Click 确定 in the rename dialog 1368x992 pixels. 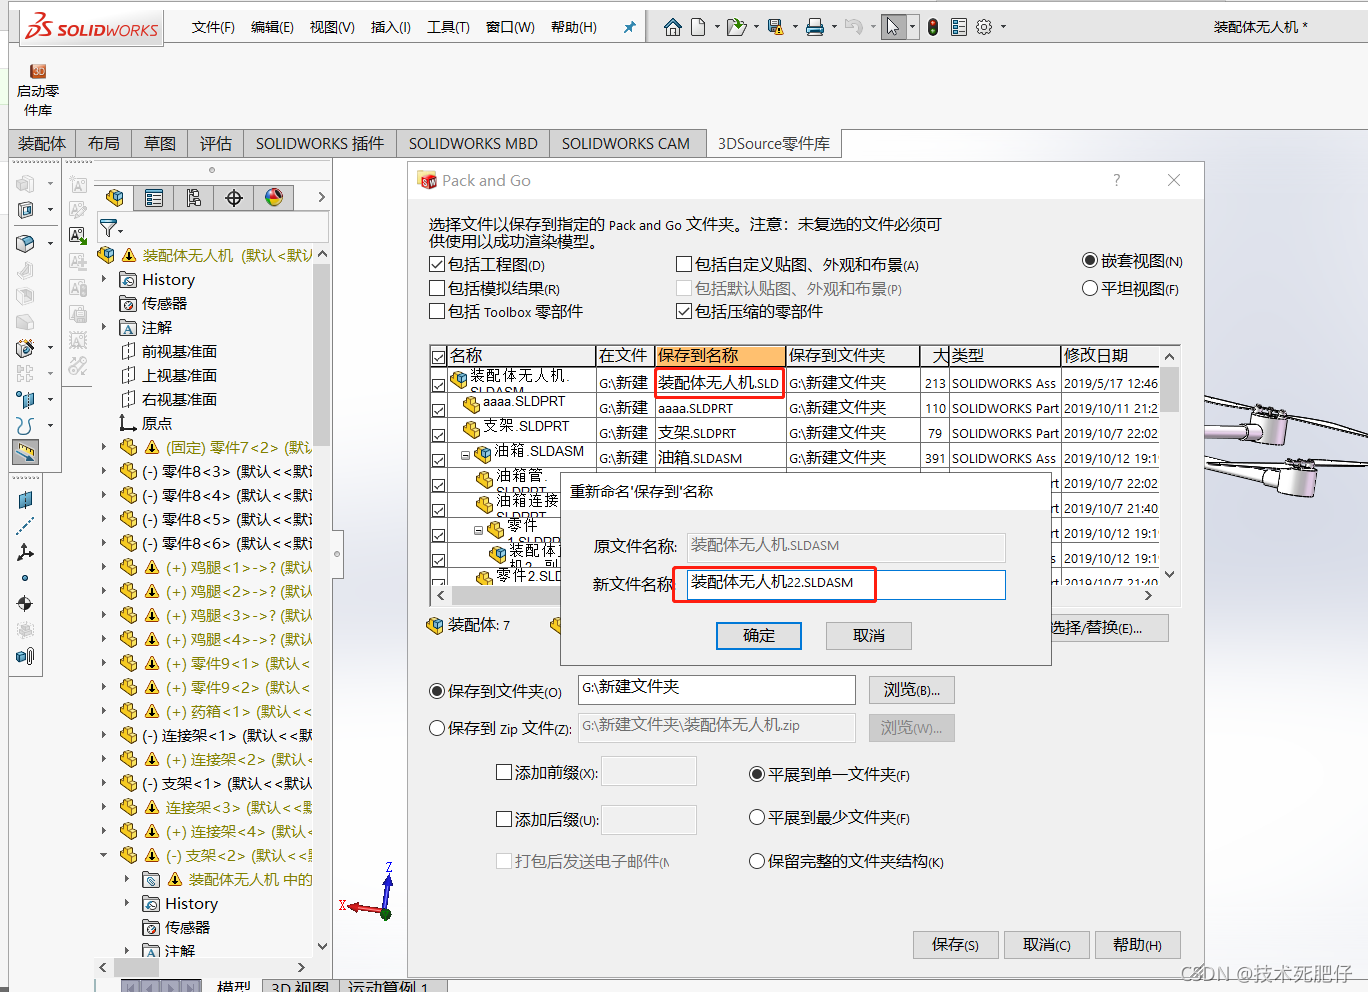pos(759,636)
